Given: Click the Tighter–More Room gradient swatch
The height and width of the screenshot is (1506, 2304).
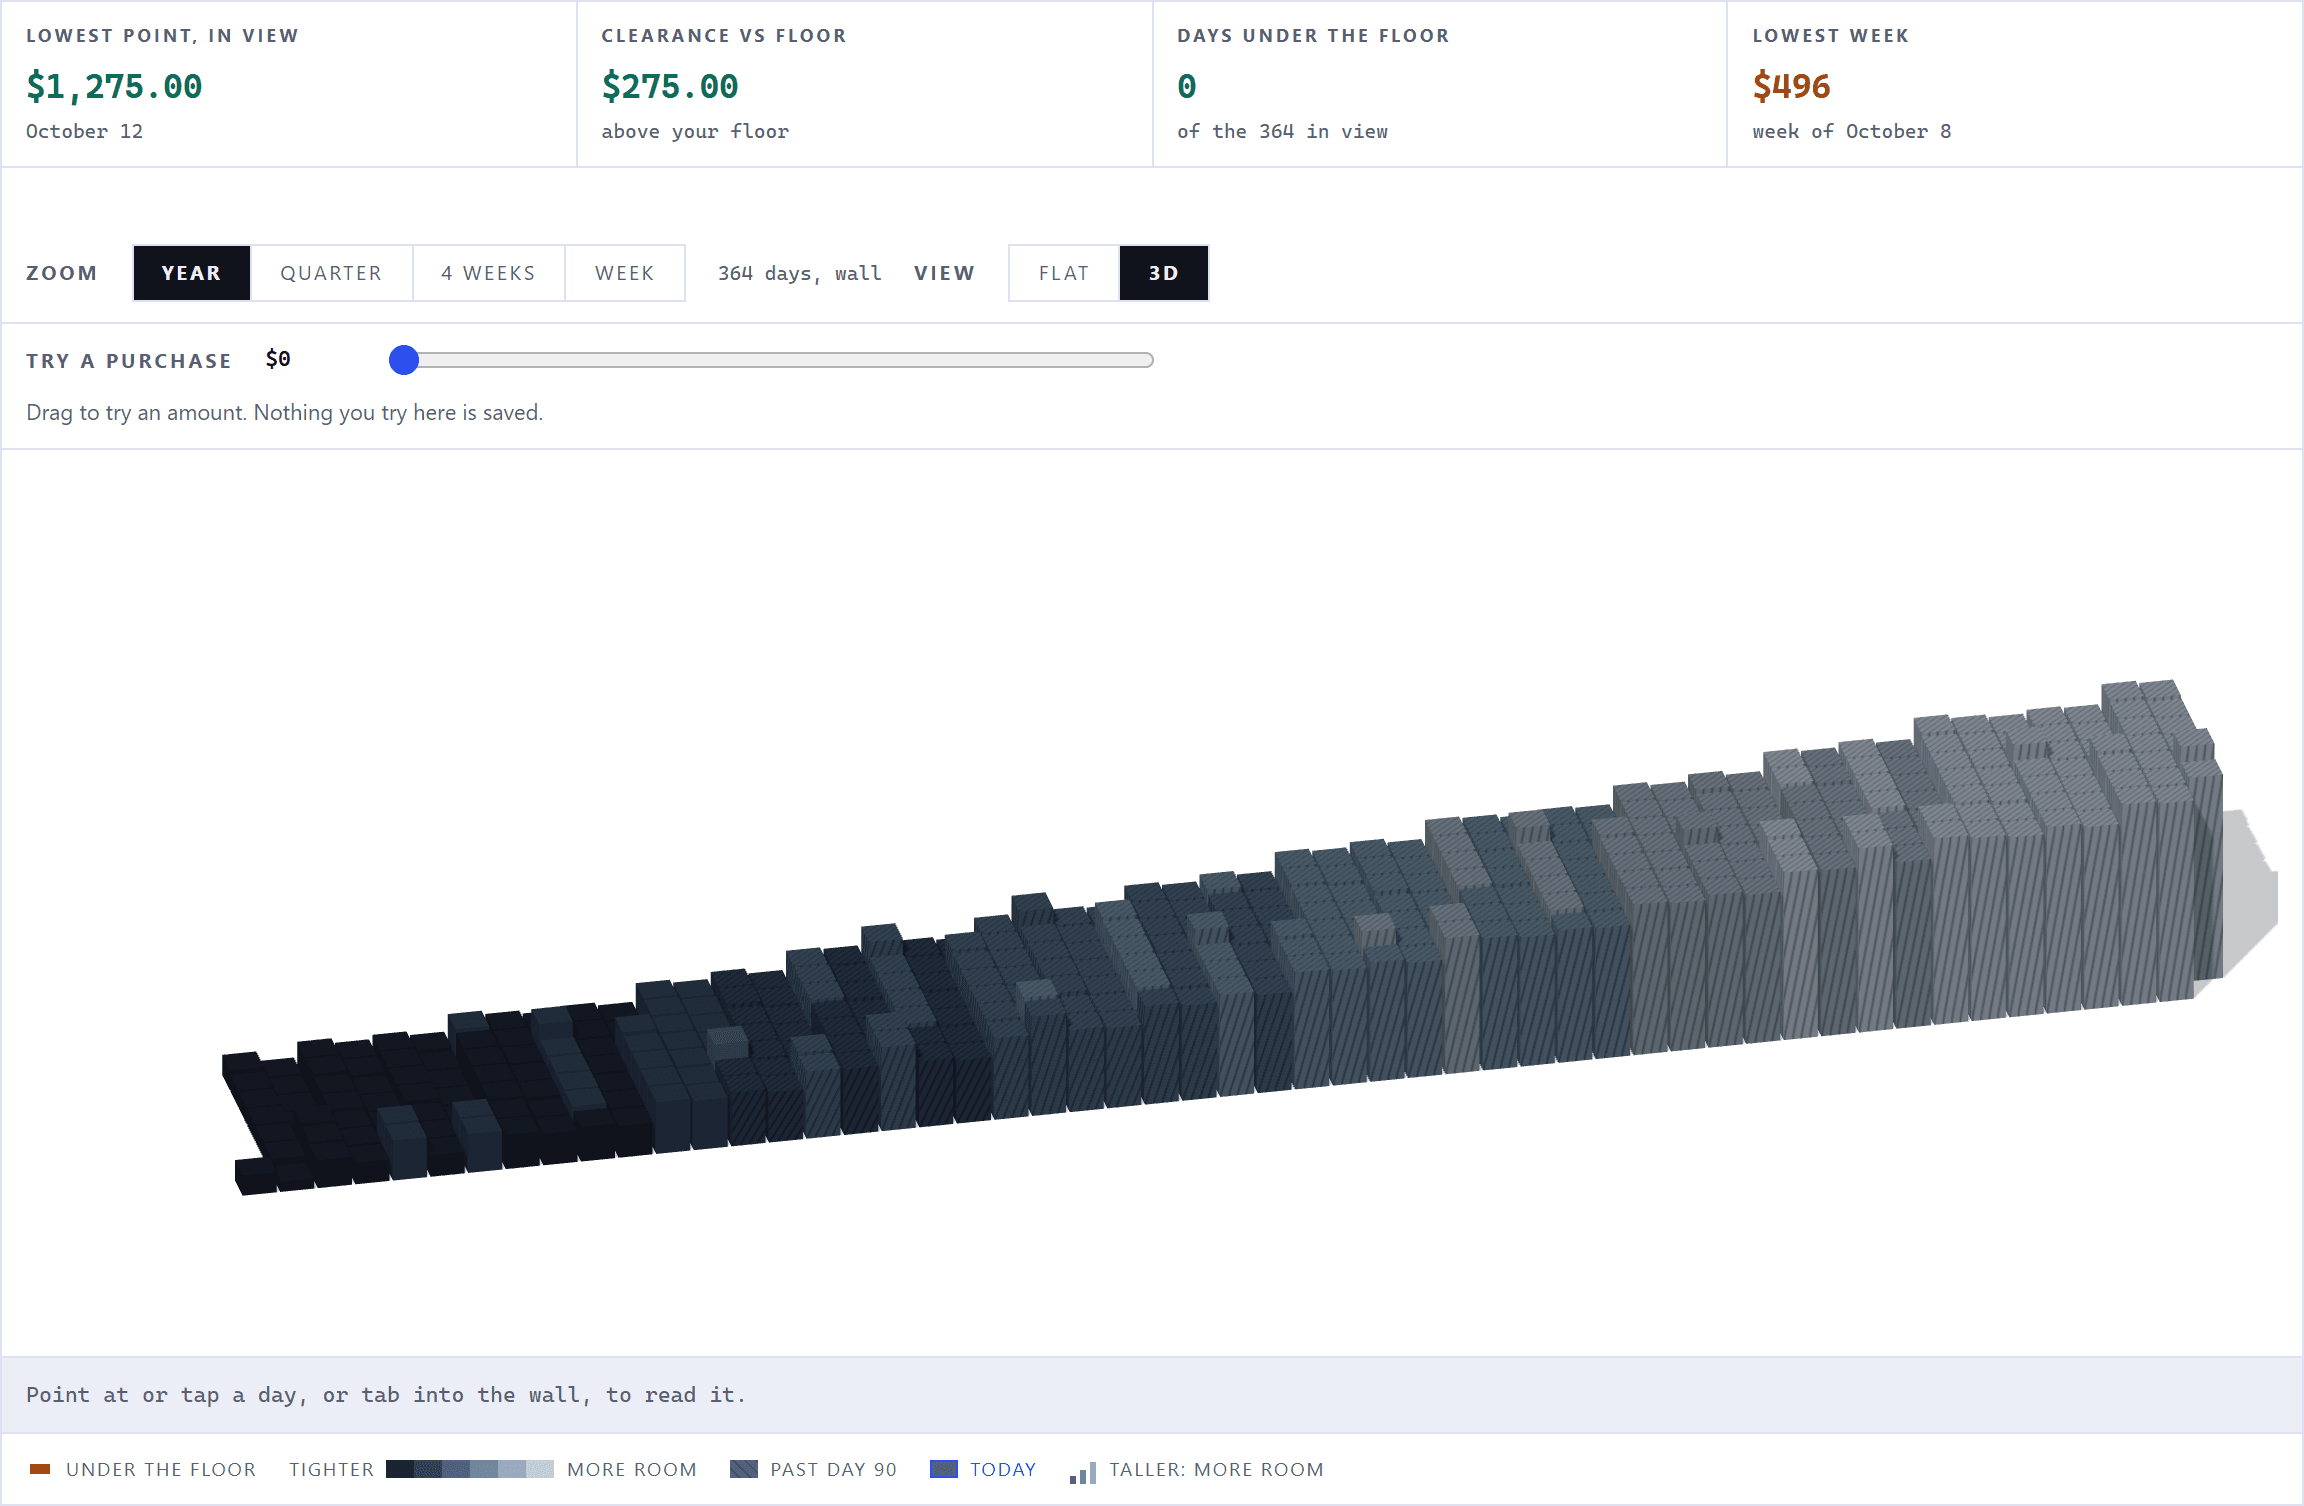Looking at the screenshot, I should pyautogui.click(x=470, y=1469).
